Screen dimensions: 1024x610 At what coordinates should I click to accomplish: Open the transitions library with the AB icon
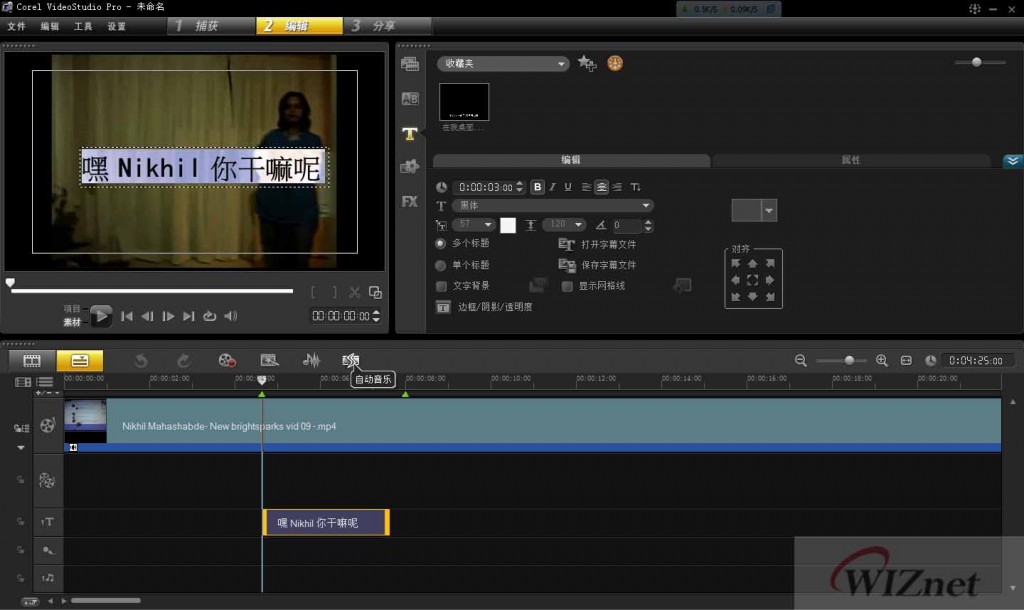(410, 99)
